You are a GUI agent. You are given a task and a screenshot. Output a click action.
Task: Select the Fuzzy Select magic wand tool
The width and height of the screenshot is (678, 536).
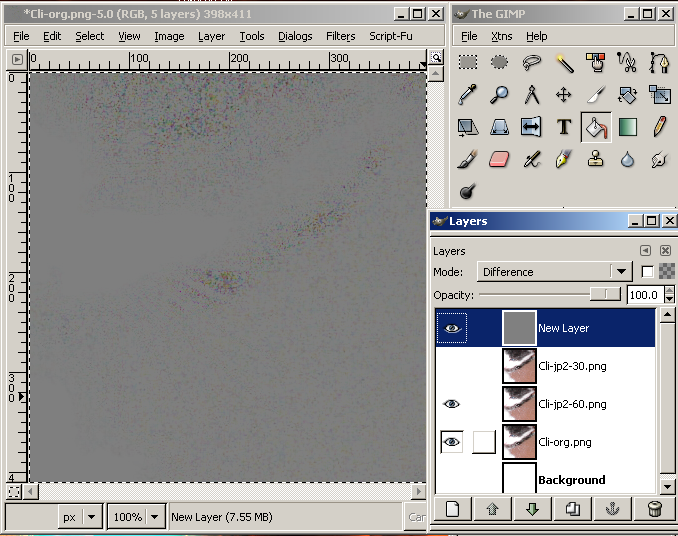click(564, 63)
